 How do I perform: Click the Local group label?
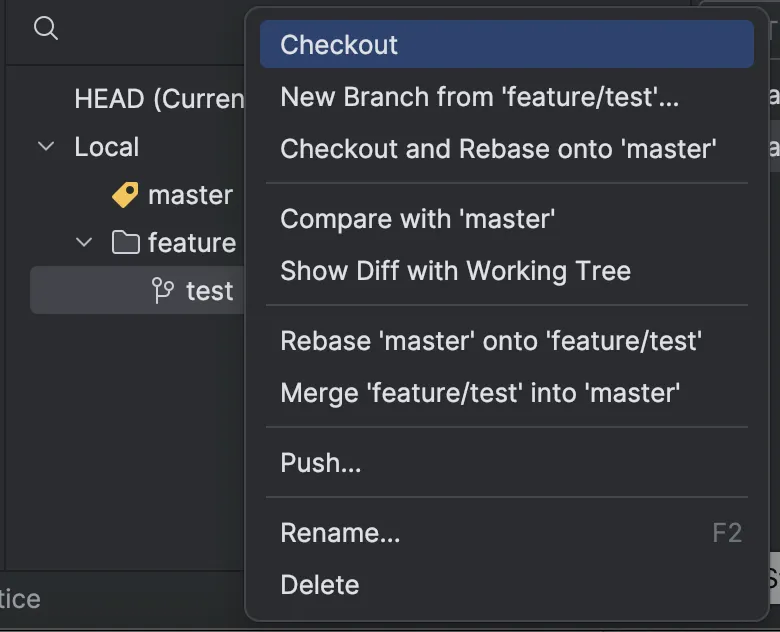(x=106, y=147)
